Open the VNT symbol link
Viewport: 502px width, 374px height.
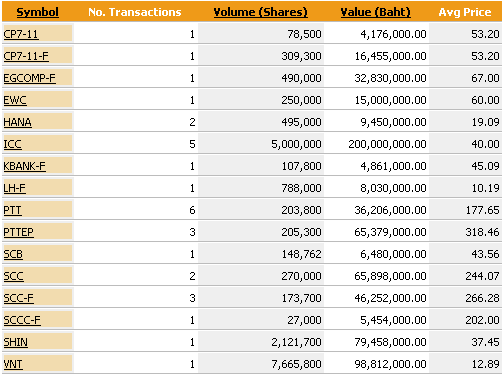tap(13, 364)
